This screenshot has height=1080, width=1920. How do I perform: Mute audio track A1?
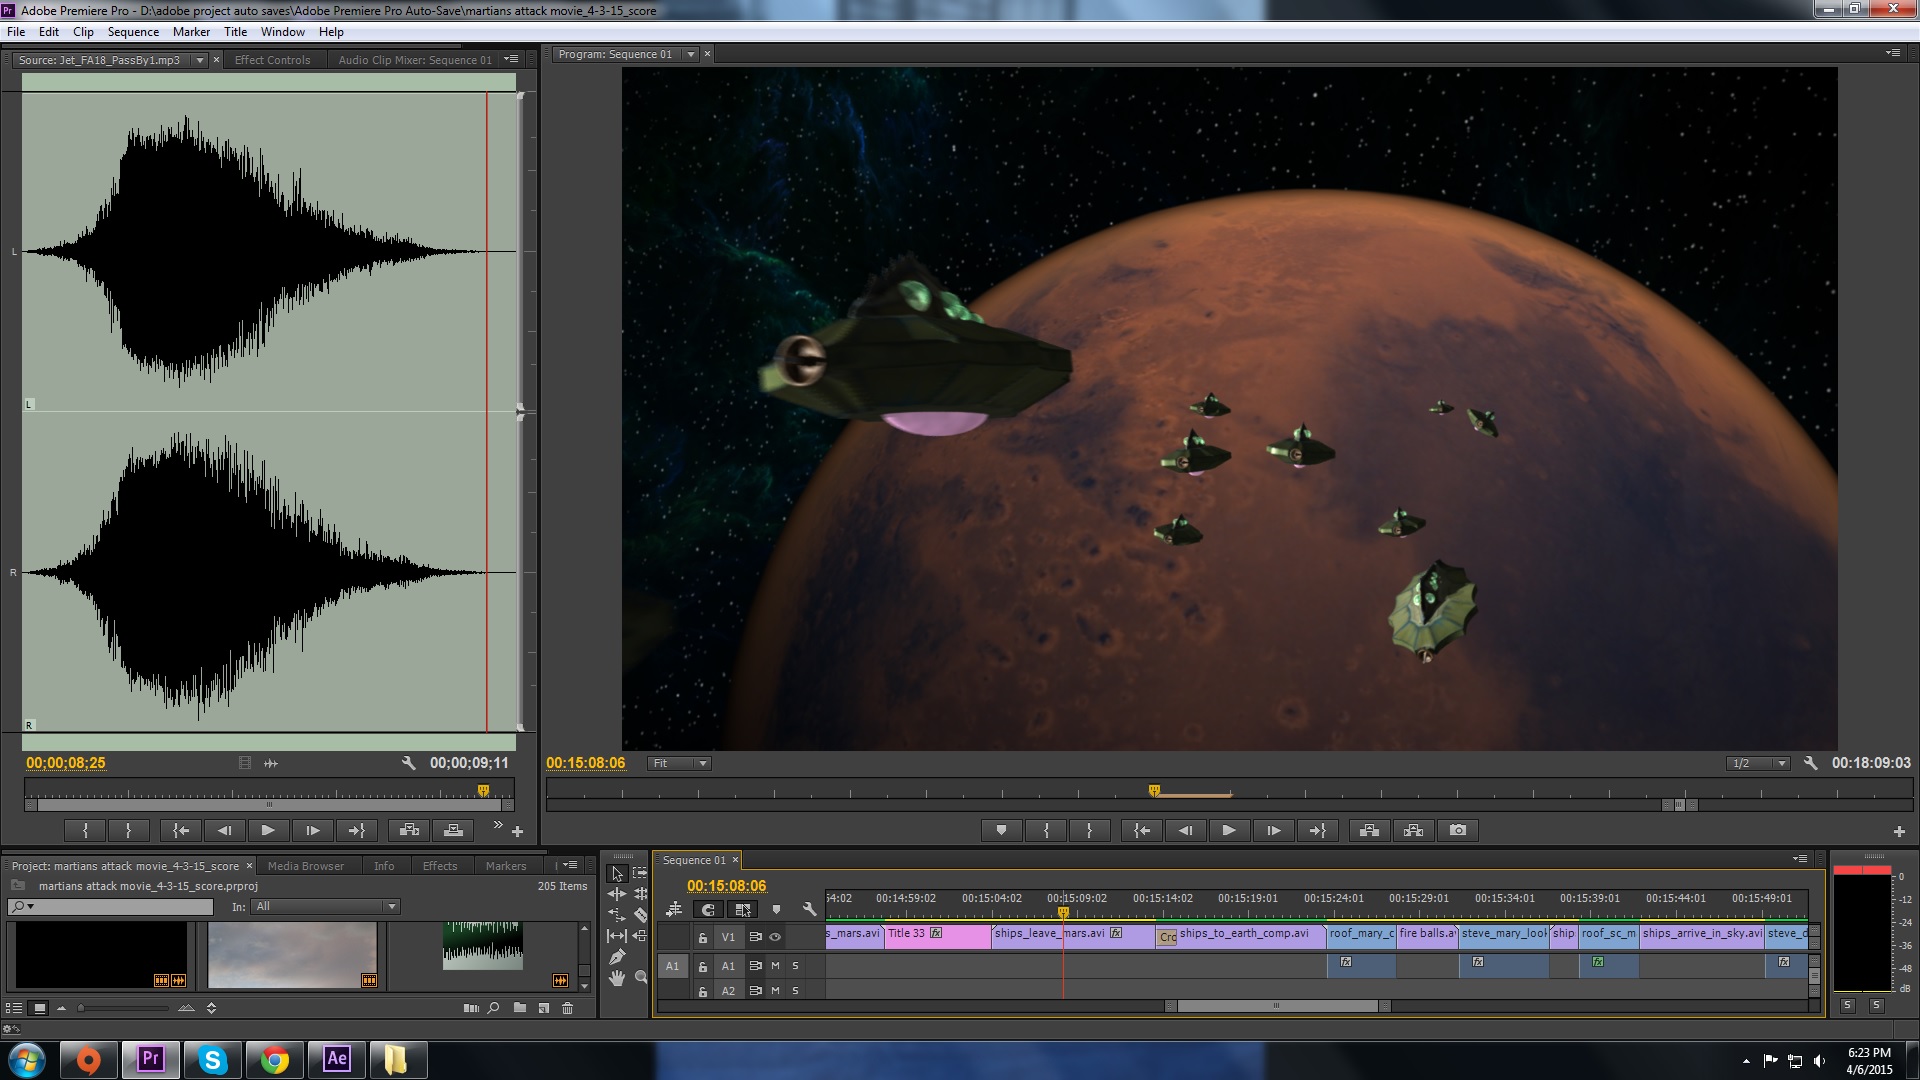775,966
